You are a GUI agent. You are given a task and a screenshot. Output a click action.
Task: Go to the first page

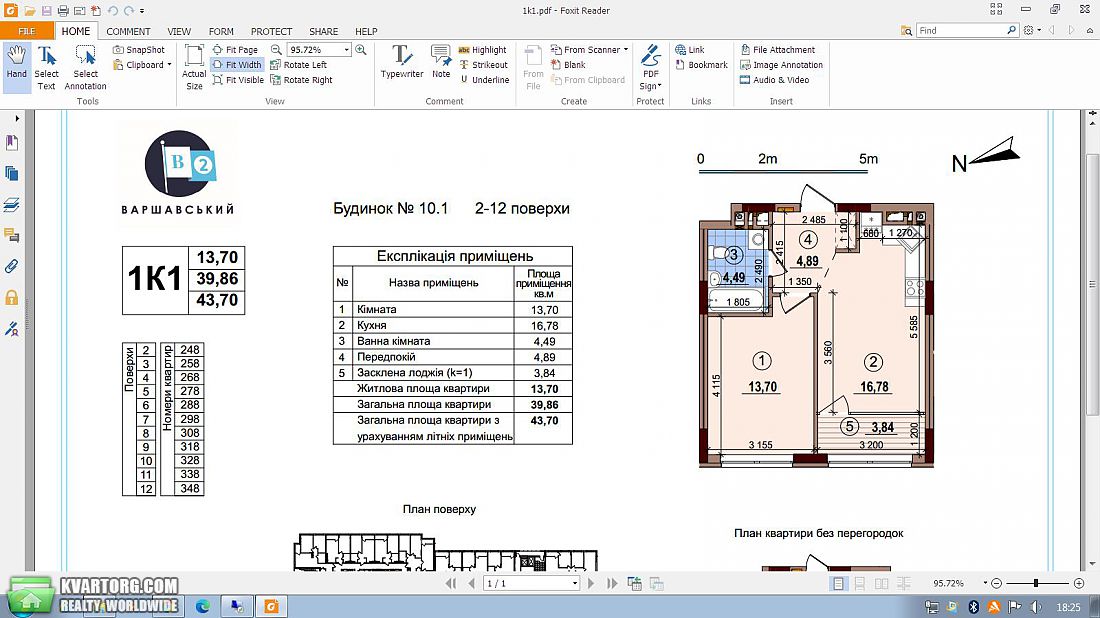[451, 583]
